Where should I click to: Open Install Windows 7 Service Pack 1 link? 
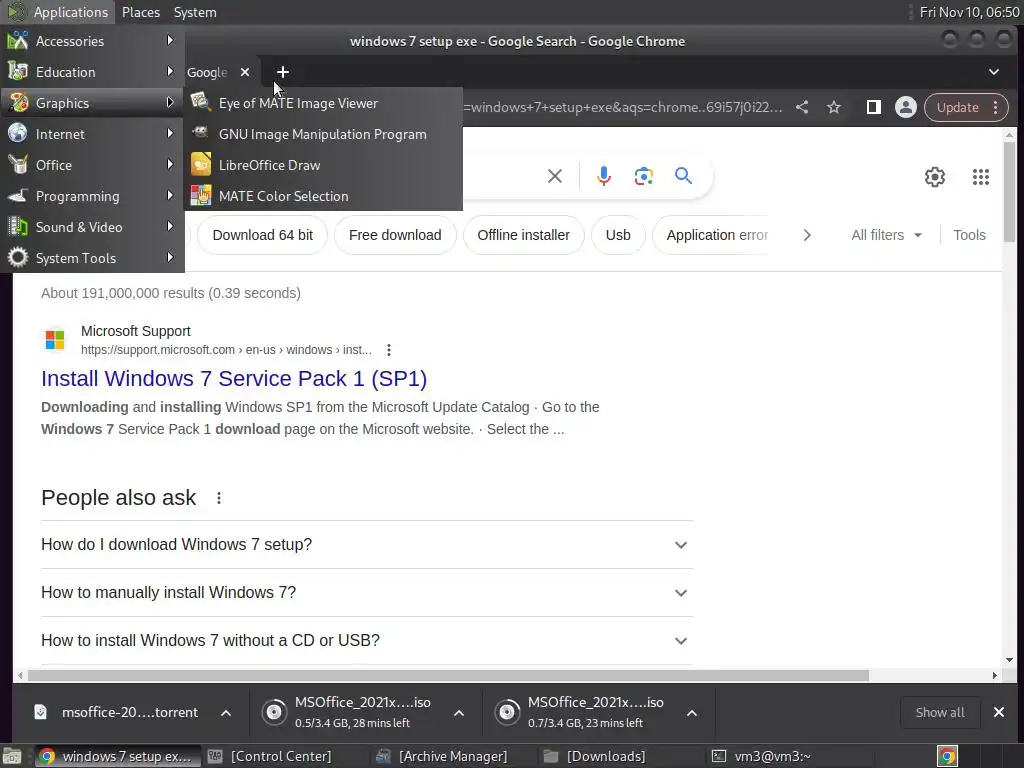(234, 379)
